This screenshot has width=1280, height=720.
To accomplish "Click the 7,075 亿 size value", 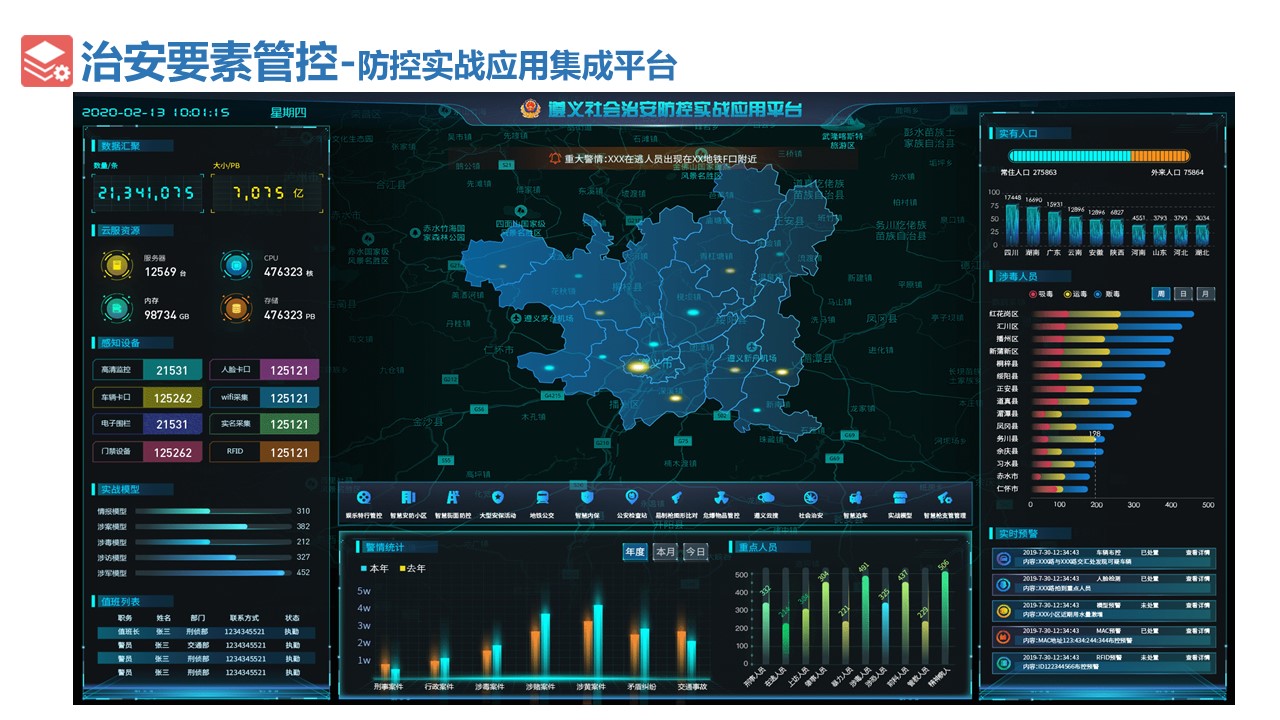I will click(266, 193).
